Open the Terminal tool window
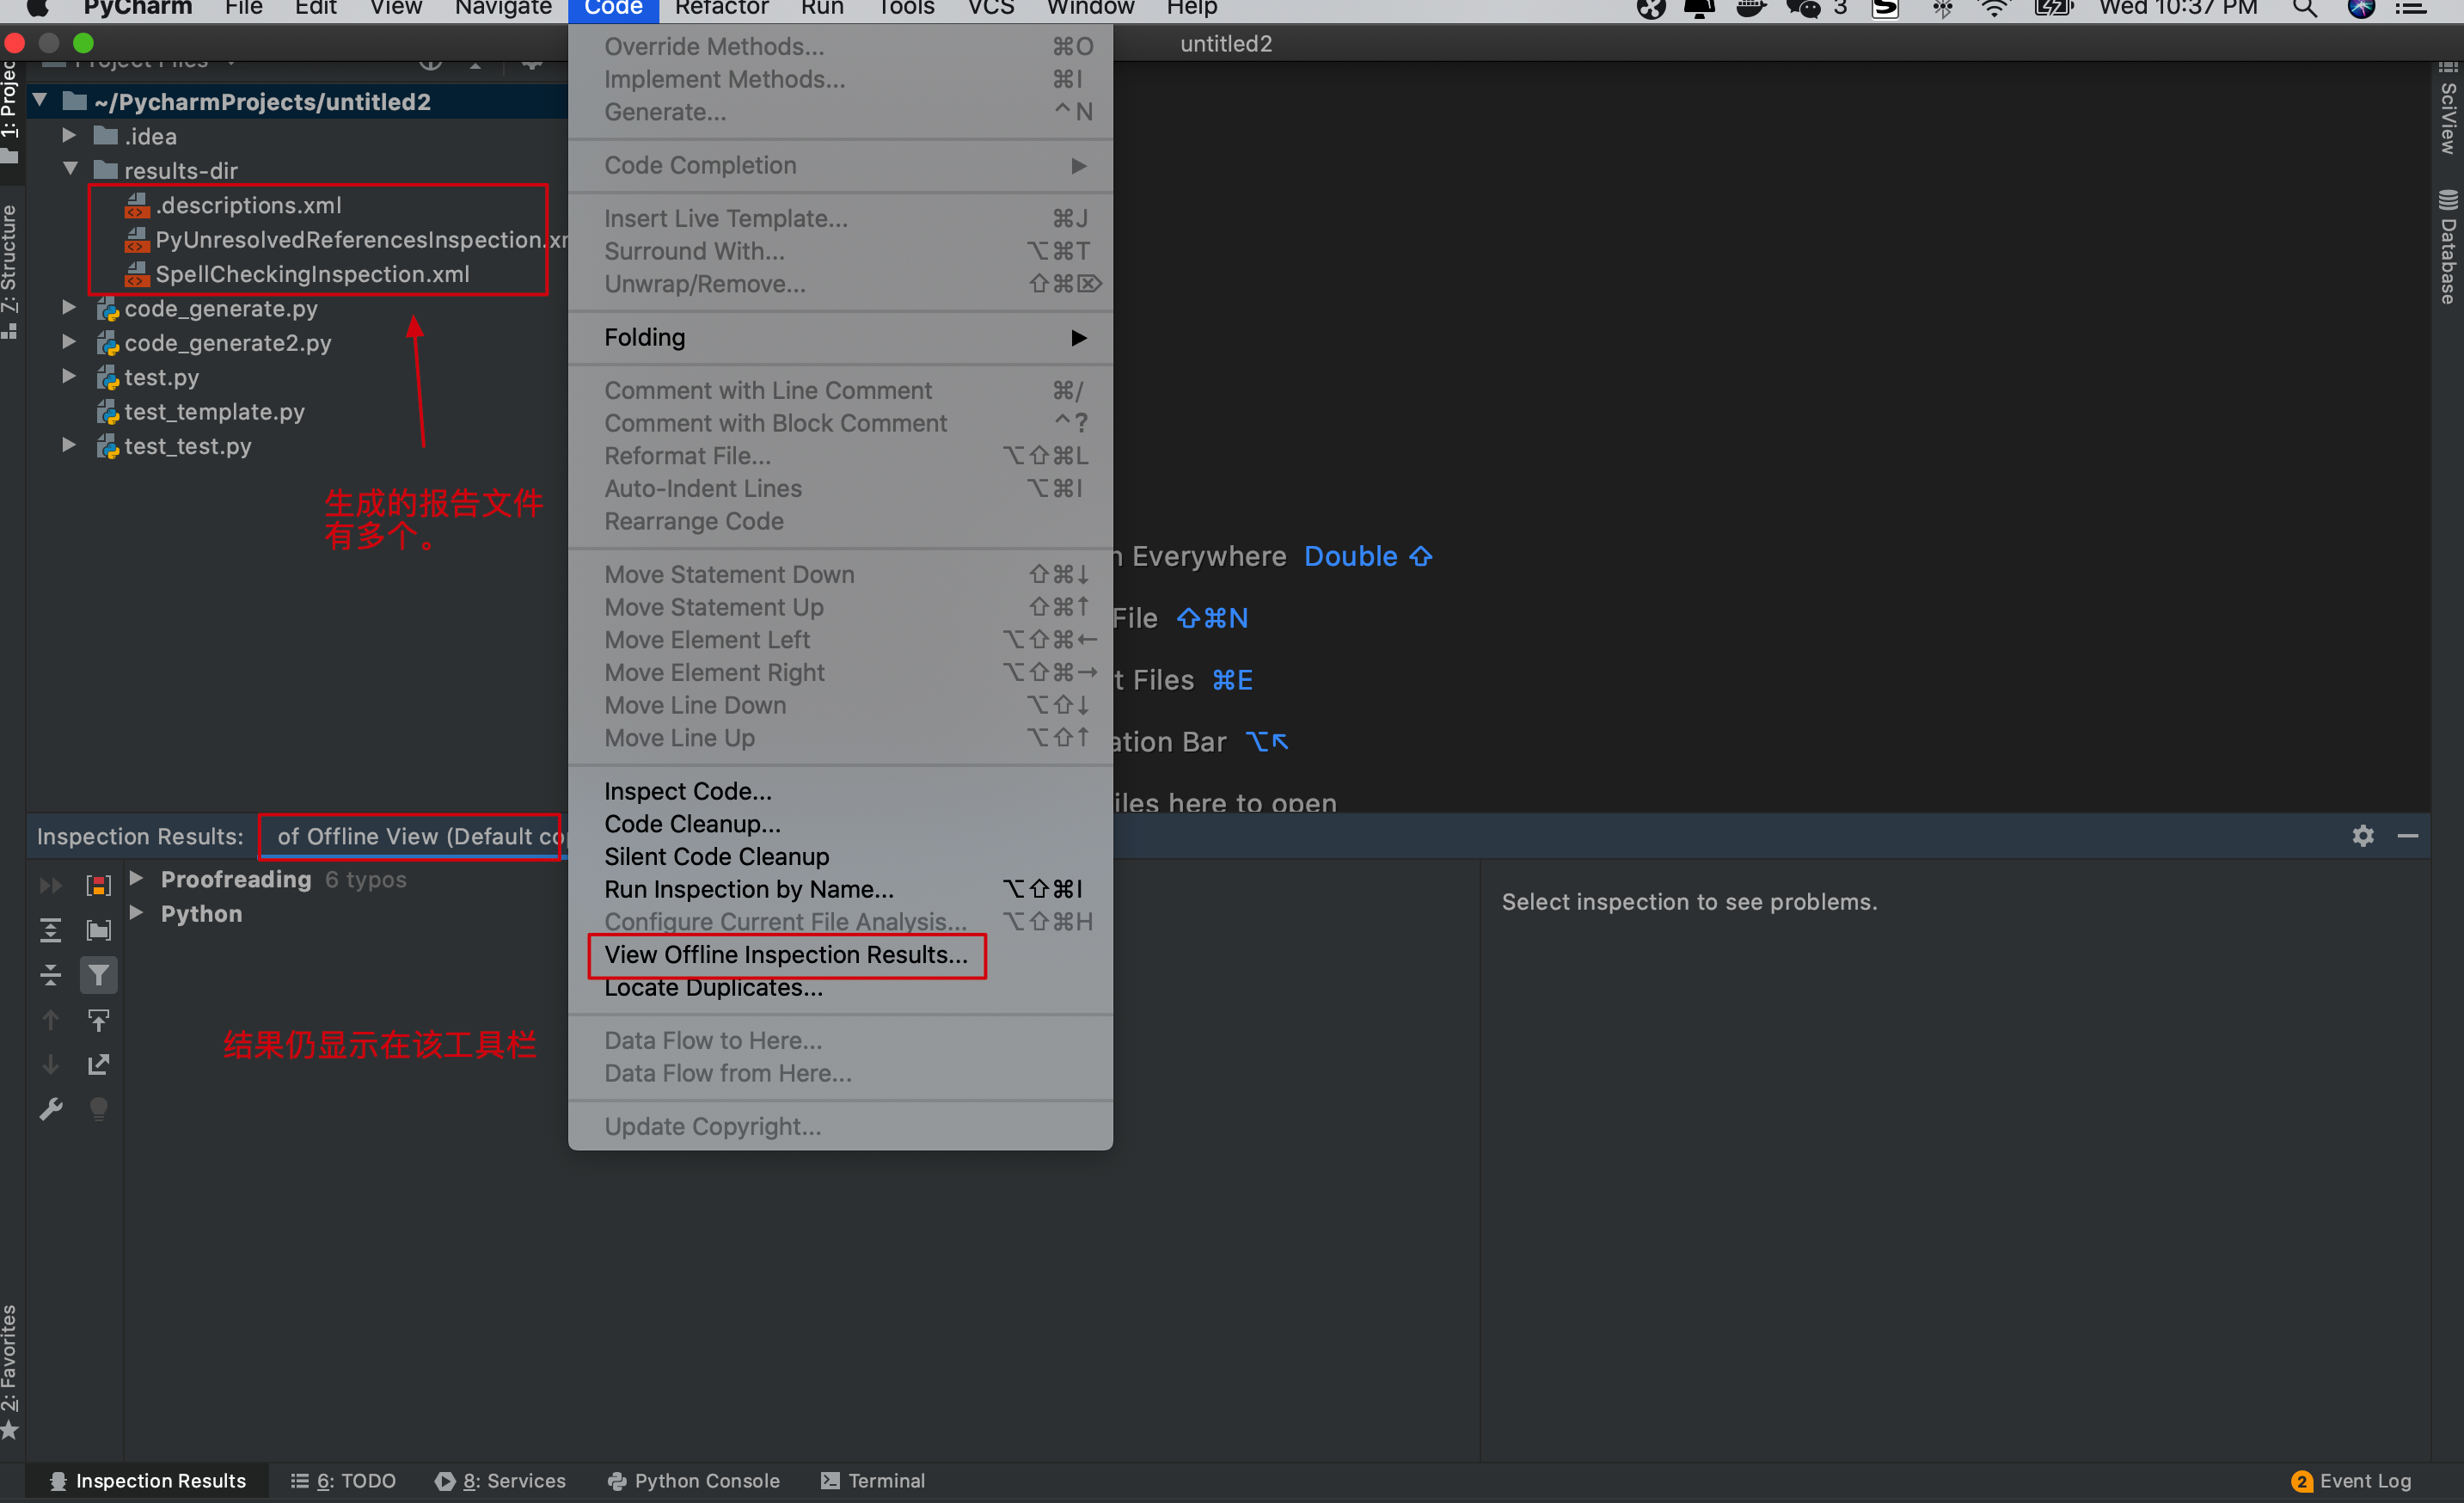 tap(873, 1481)
